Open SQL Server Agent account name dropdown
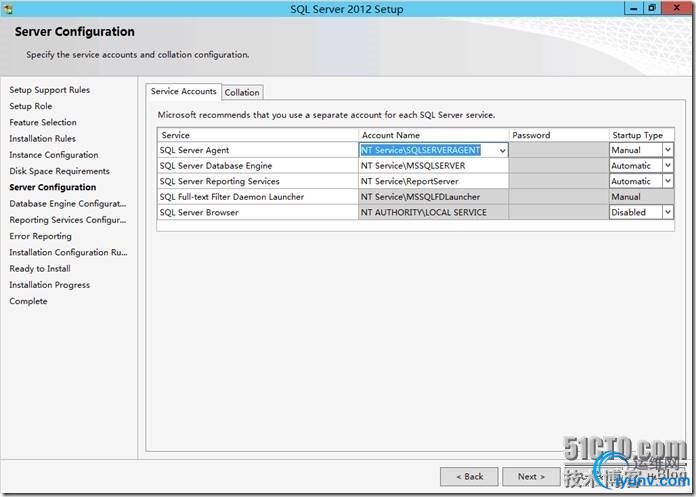The image size is (696, 497). click(x=502, y=150)
